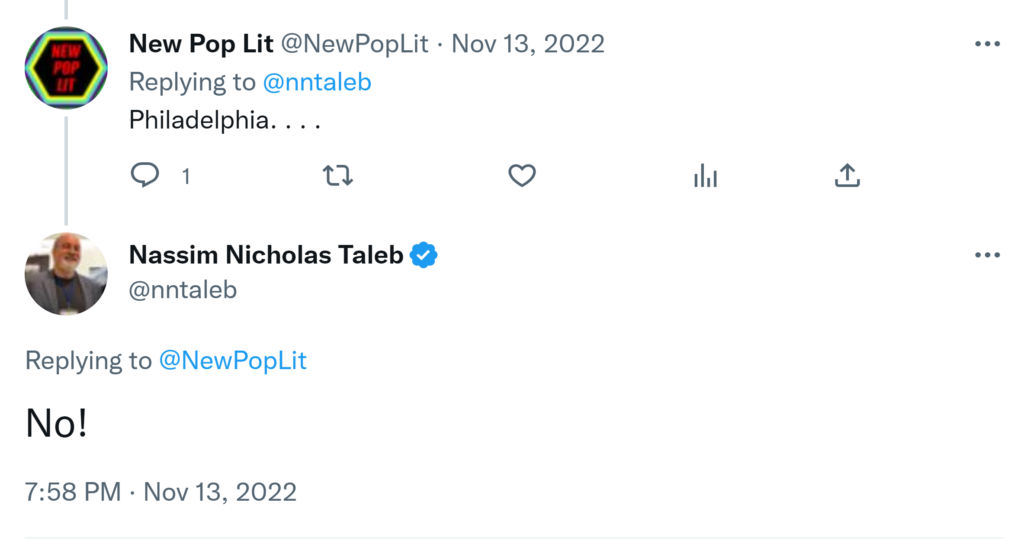Retweet the New Pop Lit reply

click(x=337, y=176)
